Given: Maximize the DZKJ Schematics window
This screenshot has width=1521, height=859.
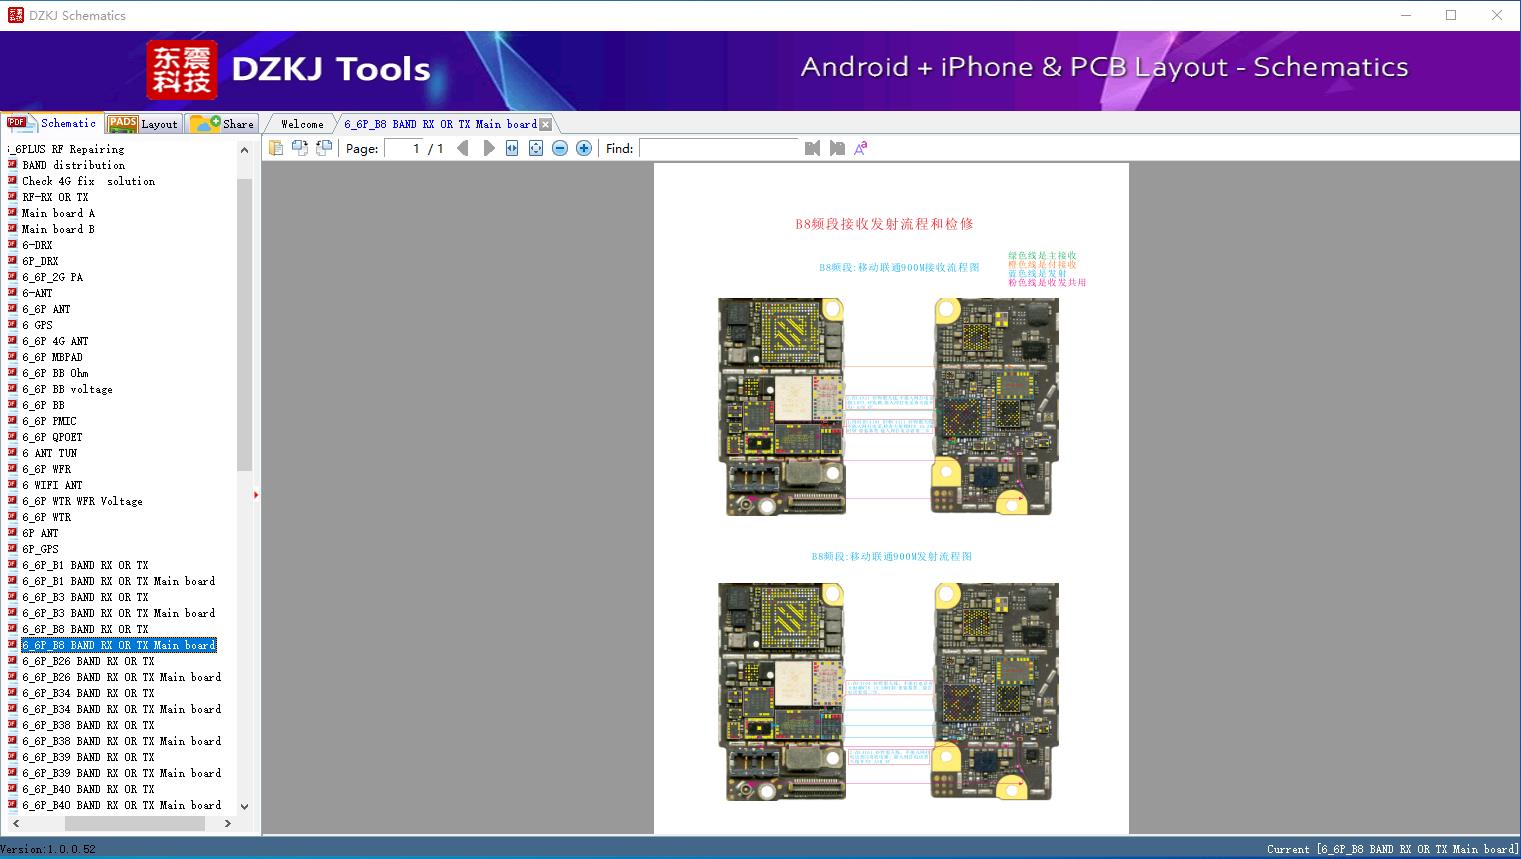Looking at the screenshot, I should coord(1451,15).
